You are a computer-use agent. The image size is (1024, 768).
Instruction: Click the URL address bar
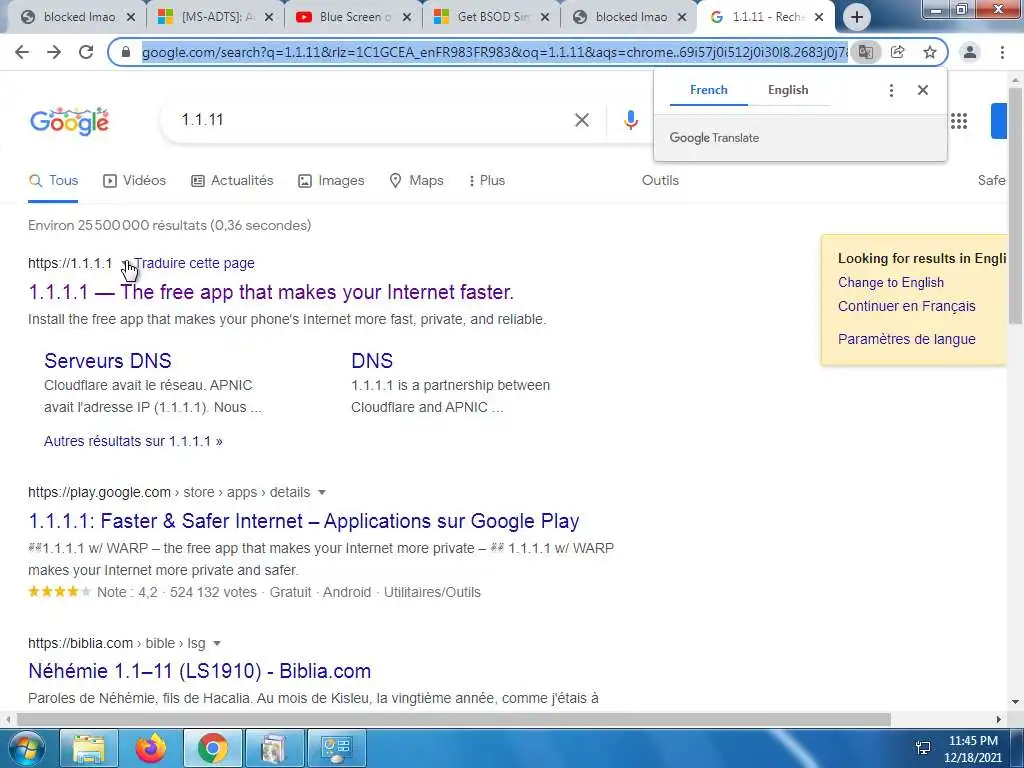[x=494, y=52]
